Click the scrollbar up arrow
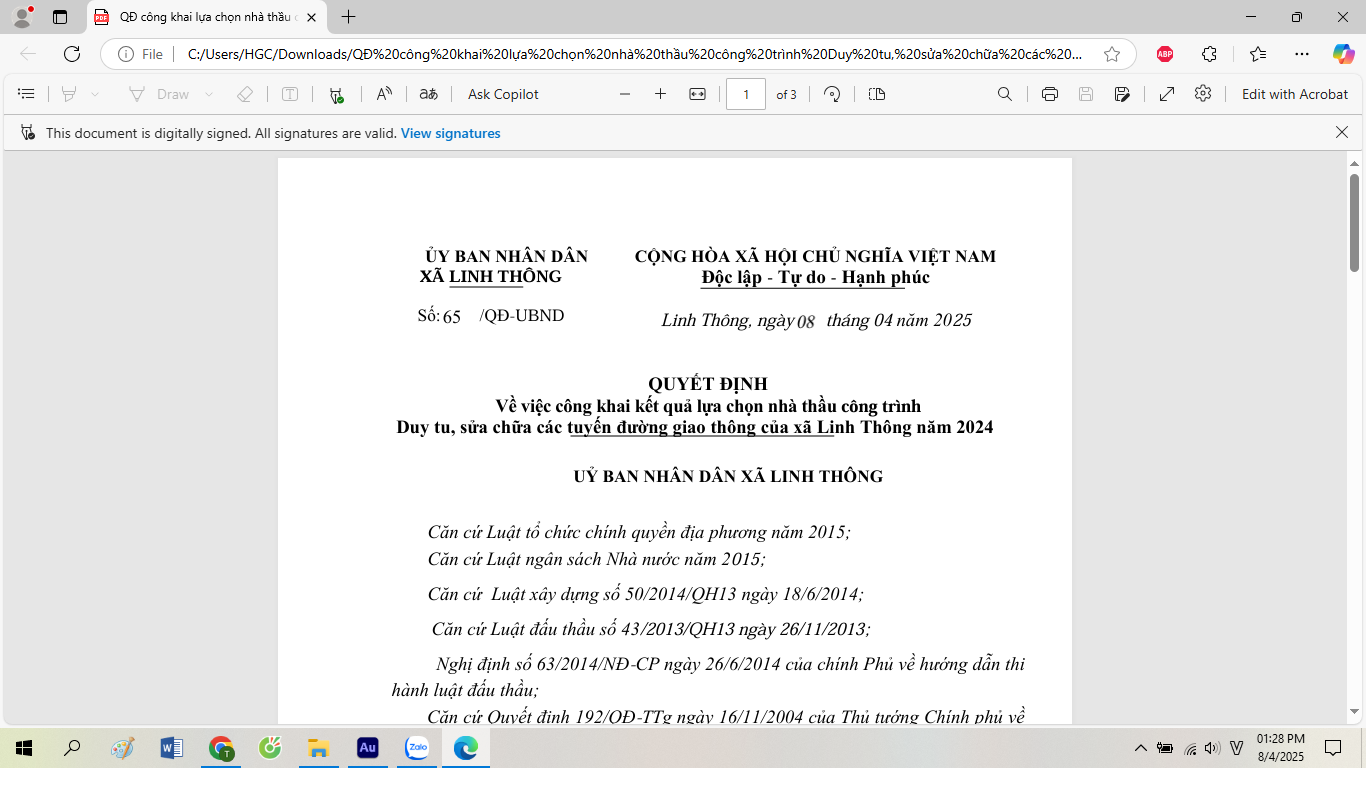Screen dimensions: 1366x786 (x=1354, y=163)
